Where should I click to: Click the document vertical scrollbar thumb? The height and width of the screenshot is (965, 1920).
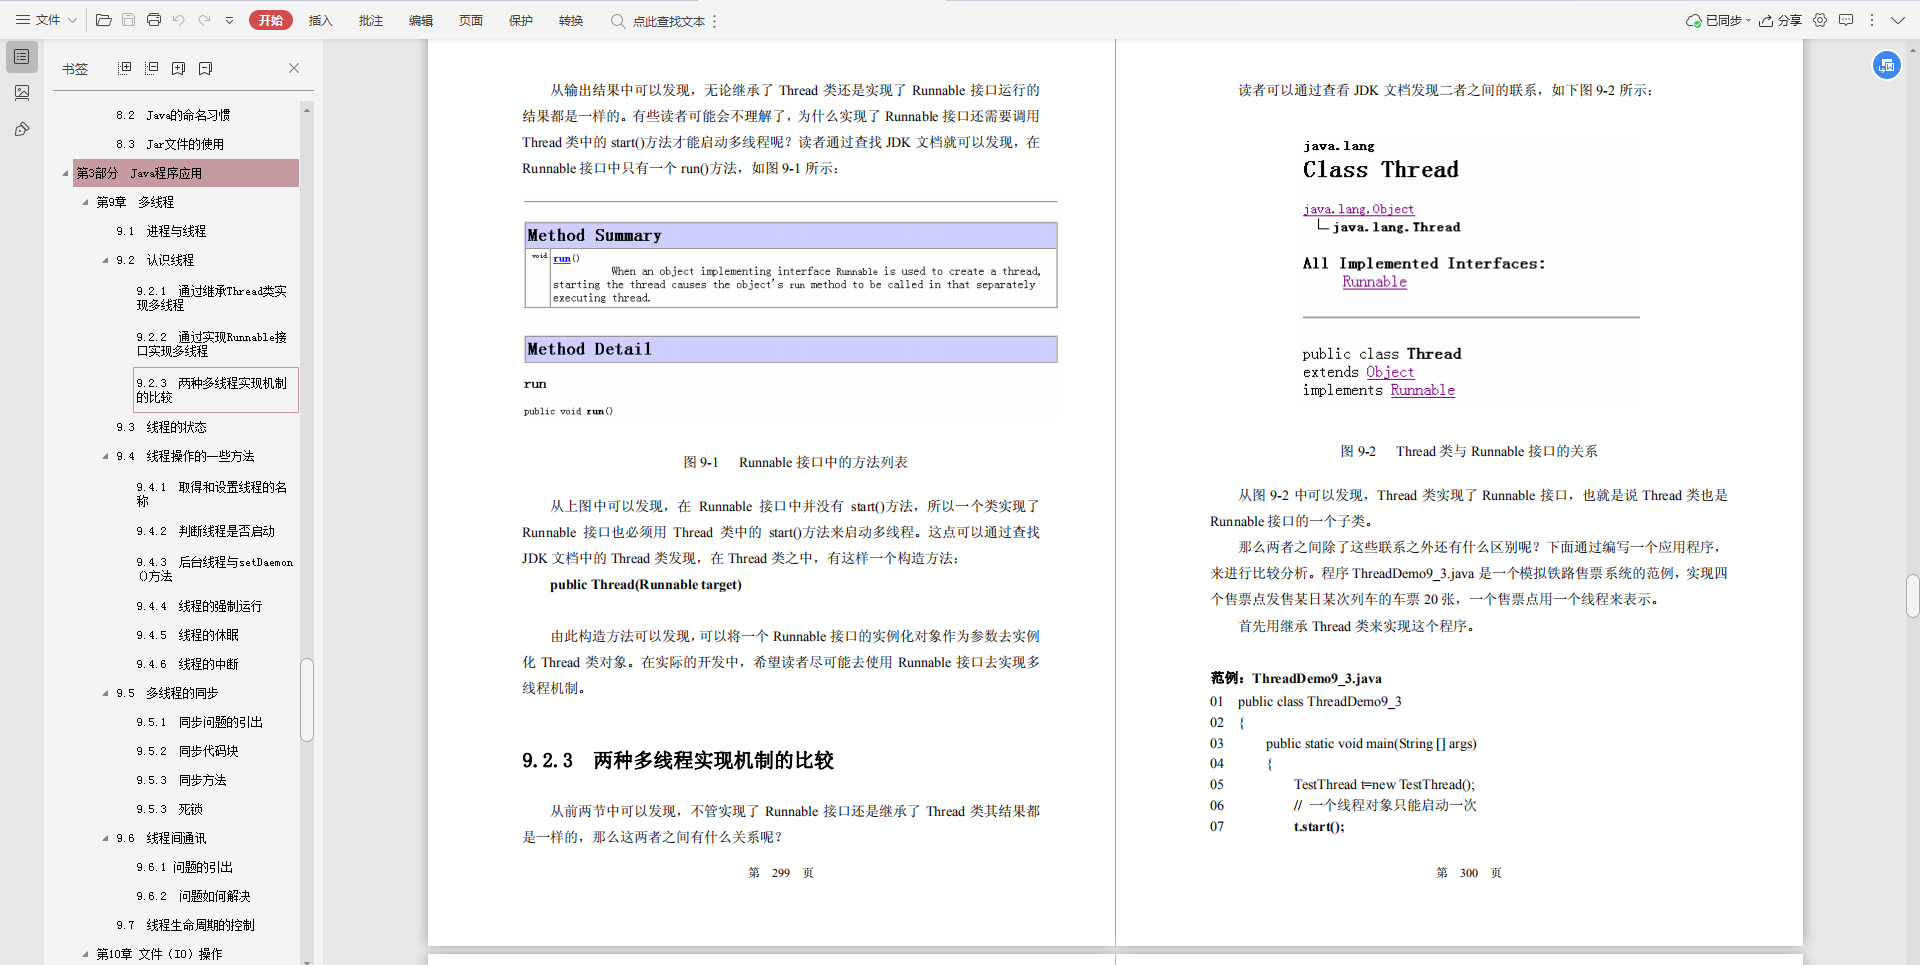click(1912, 596)
